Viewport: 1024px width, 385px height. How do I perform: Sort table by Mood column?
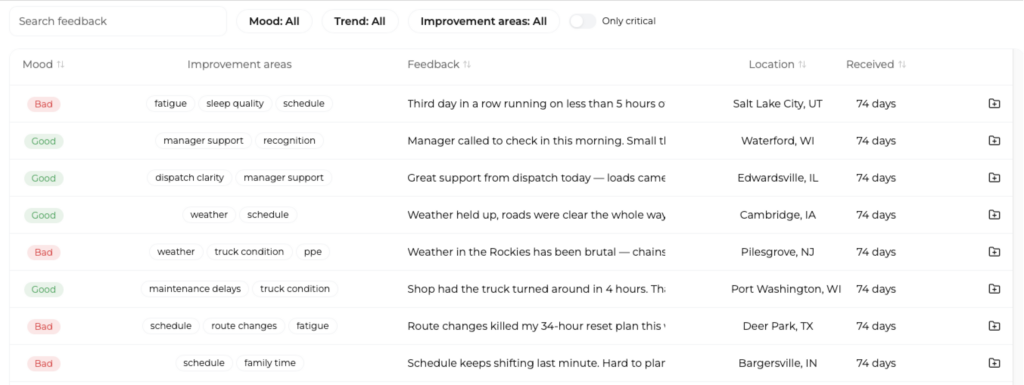click(x=43, y=65)
